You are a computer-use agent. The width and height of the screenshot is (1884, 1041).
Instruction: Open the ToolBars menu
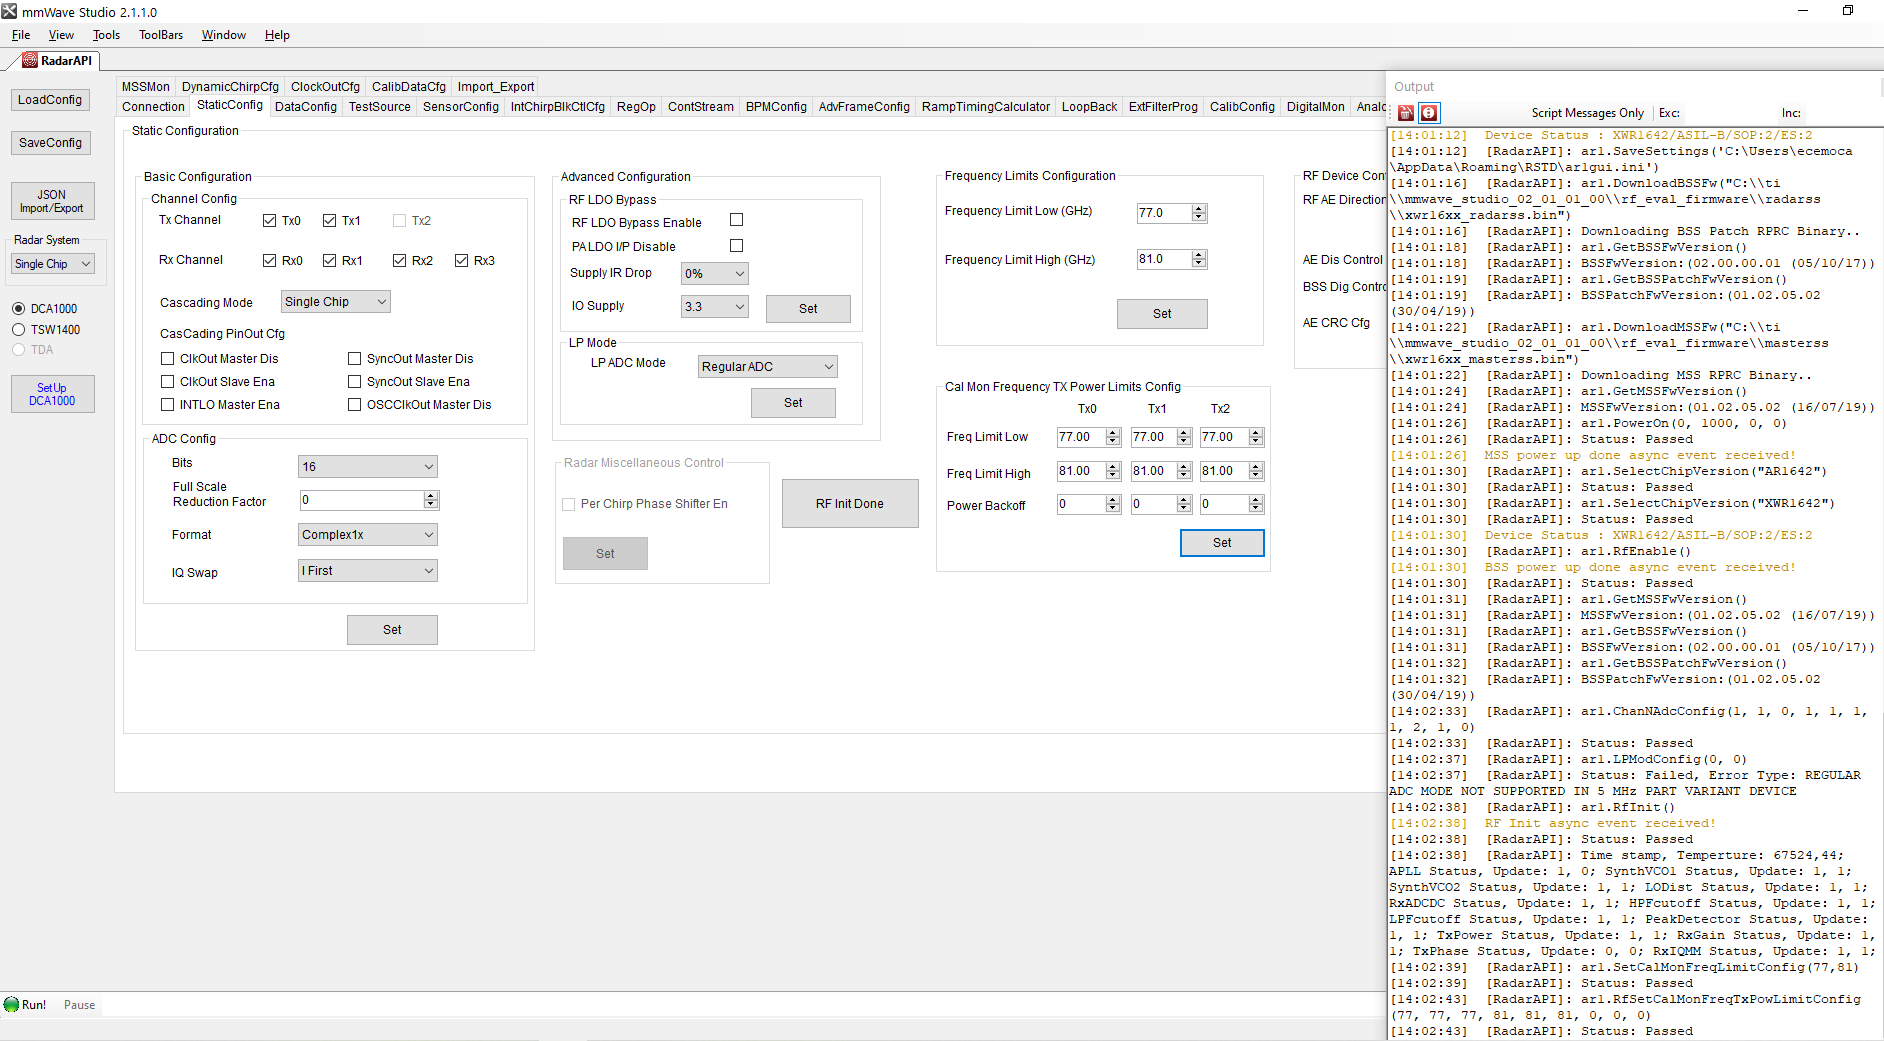tap(161, 35)
